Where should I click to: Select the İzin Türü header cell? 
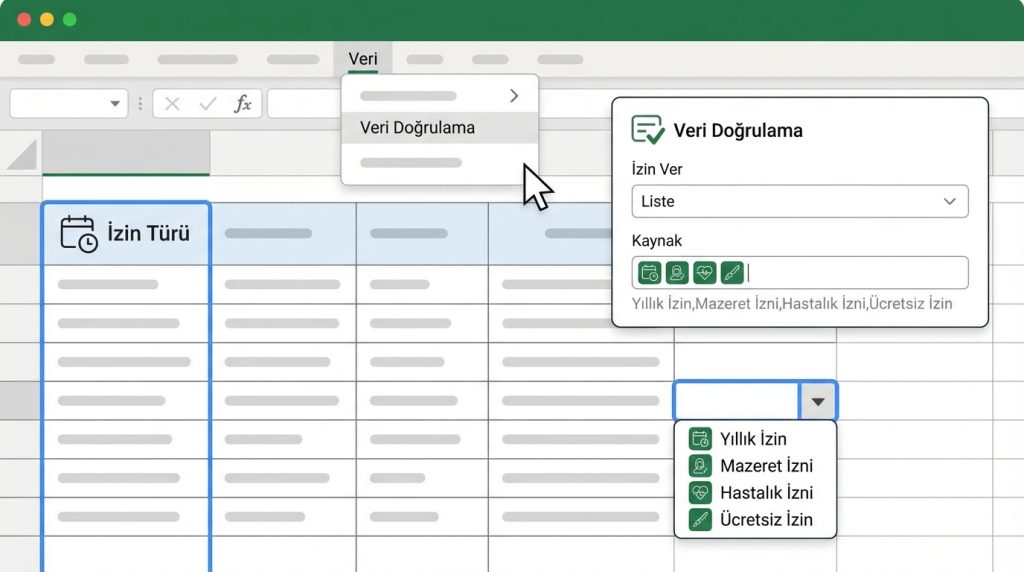(x=126, y=234)
